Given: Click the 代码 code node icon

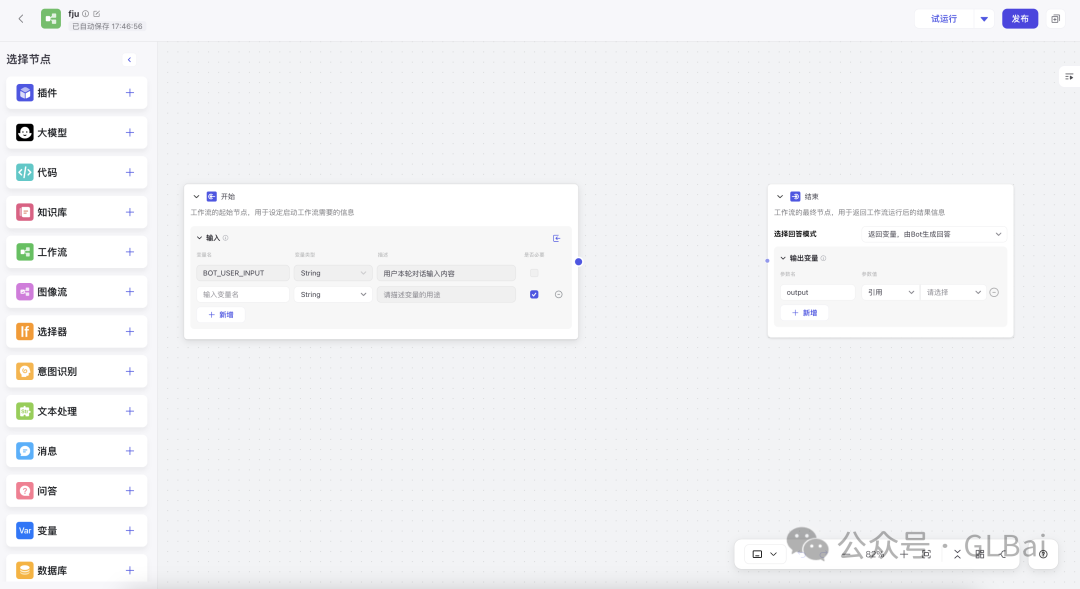Looking at the screenshot, I should (25, 172).
